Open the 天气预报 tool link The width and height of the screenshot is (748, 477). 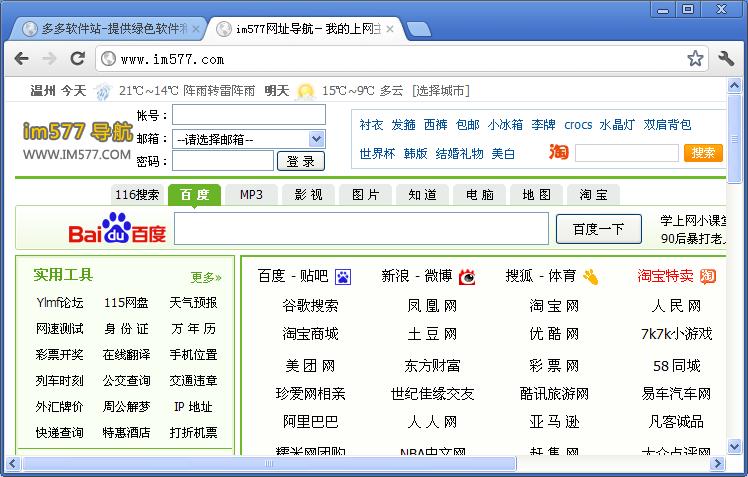(193, 302)
